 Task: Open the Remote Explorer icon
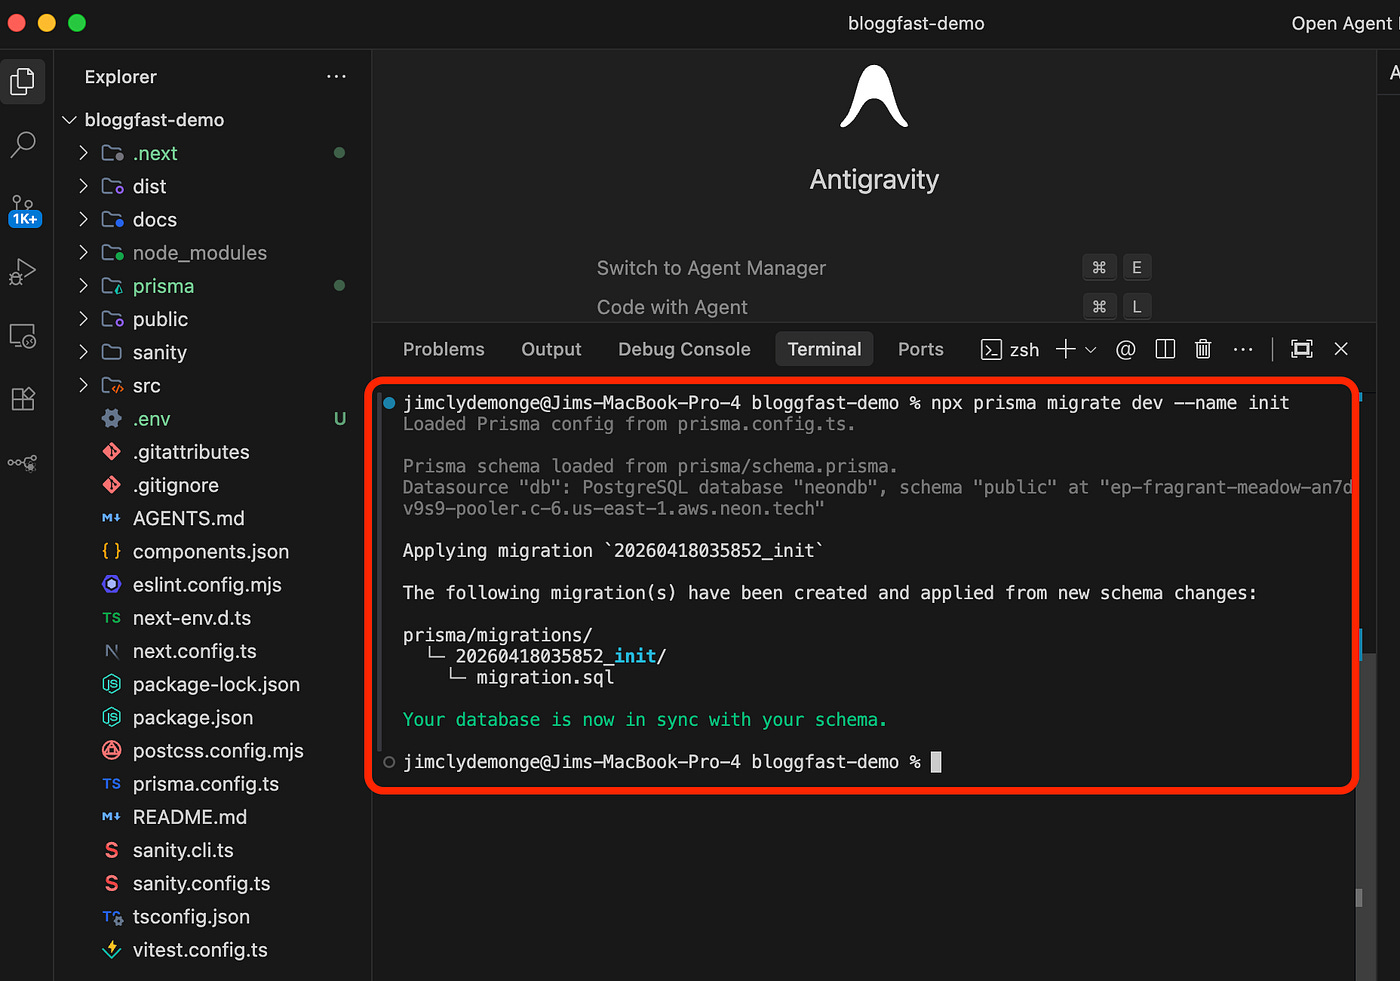point(23,336)
